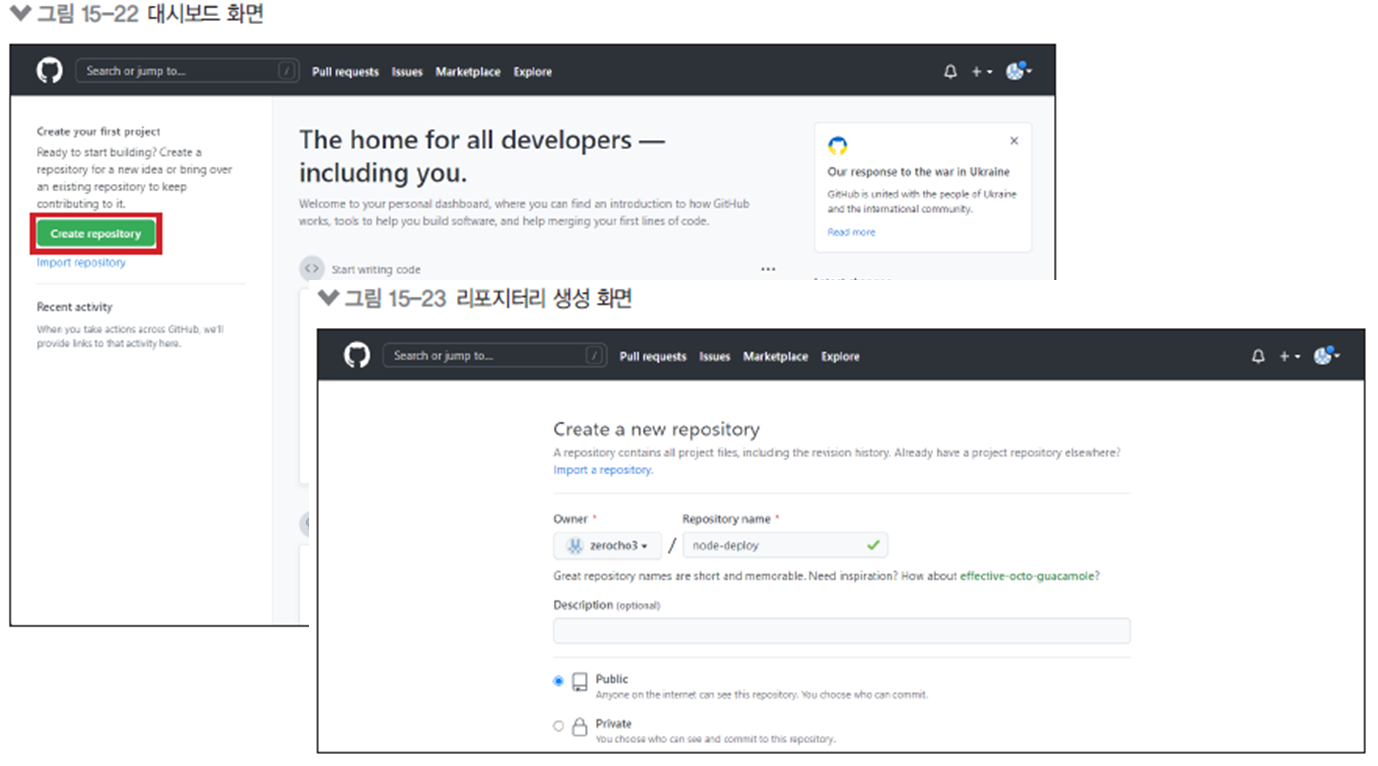Open notifications bell in new repository window

pos(1258,356)
